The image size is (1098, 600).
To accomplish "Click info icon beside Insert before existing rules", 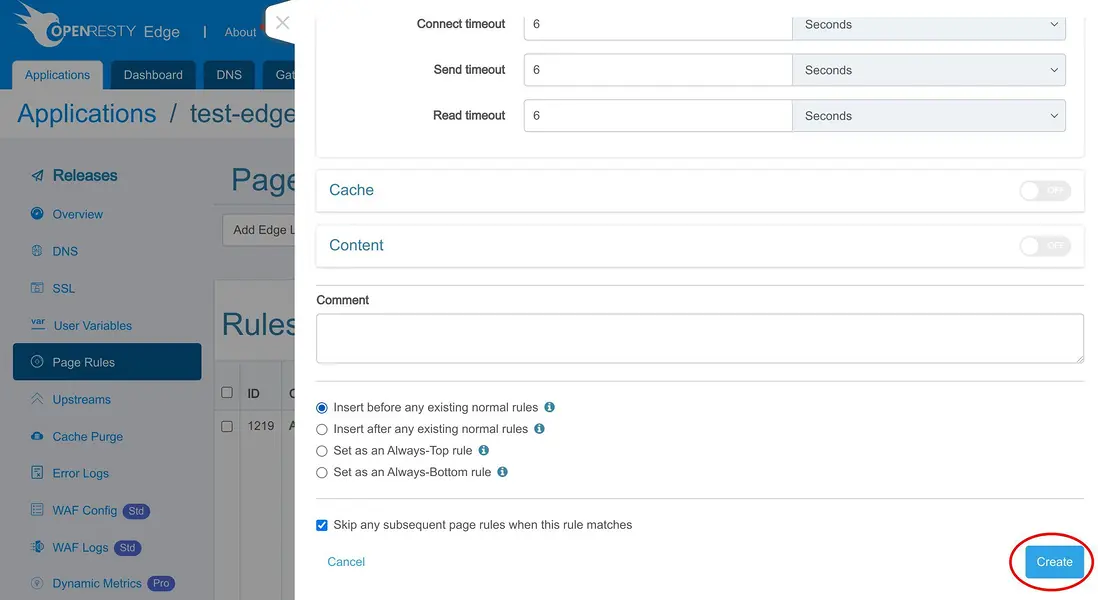I will coord(550,407).
